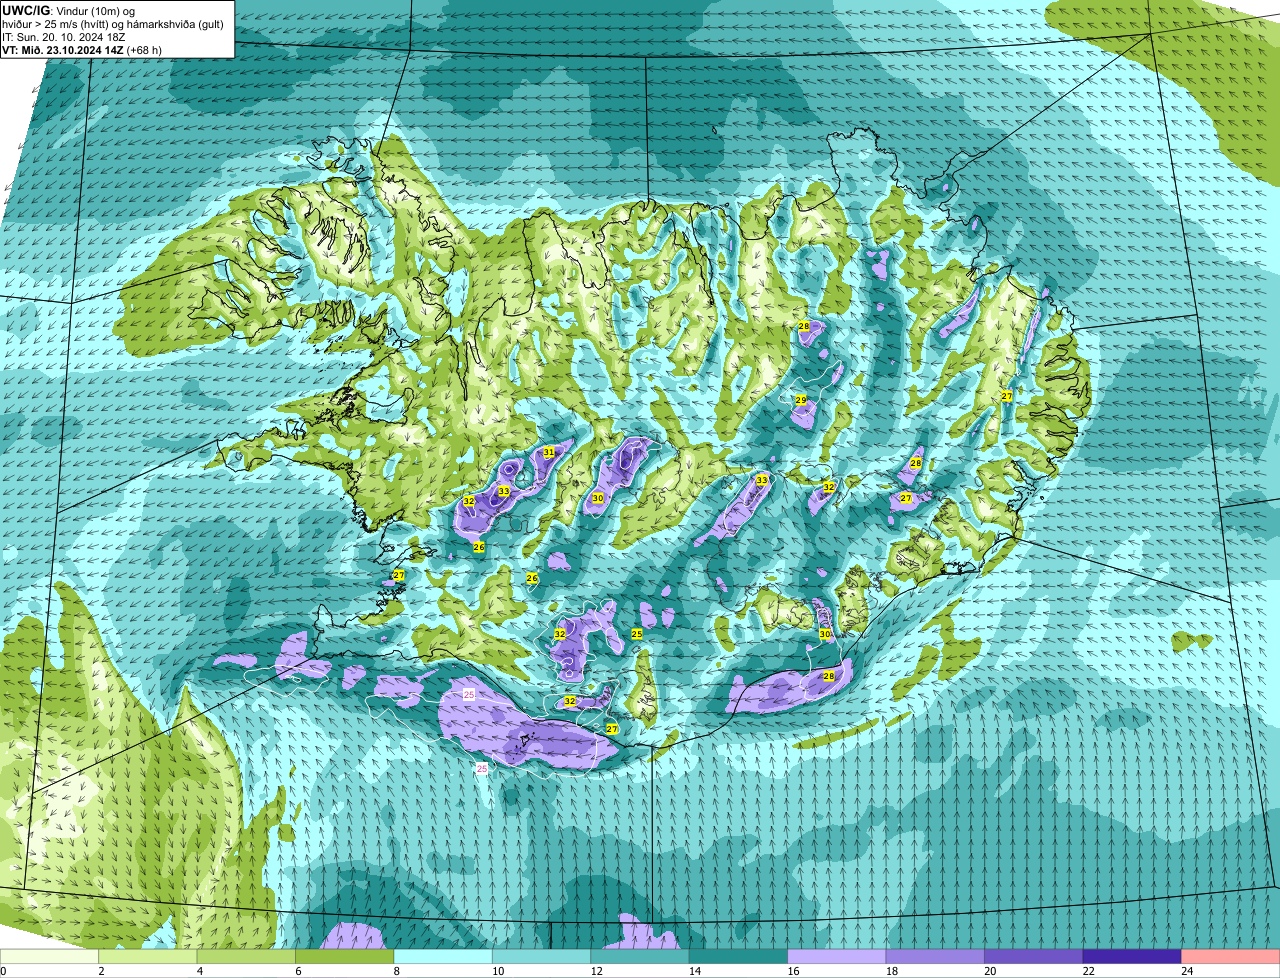Choose the 12–14 m/s teal legend swatch
The image size is (1280, 978).
click(640, 956)
